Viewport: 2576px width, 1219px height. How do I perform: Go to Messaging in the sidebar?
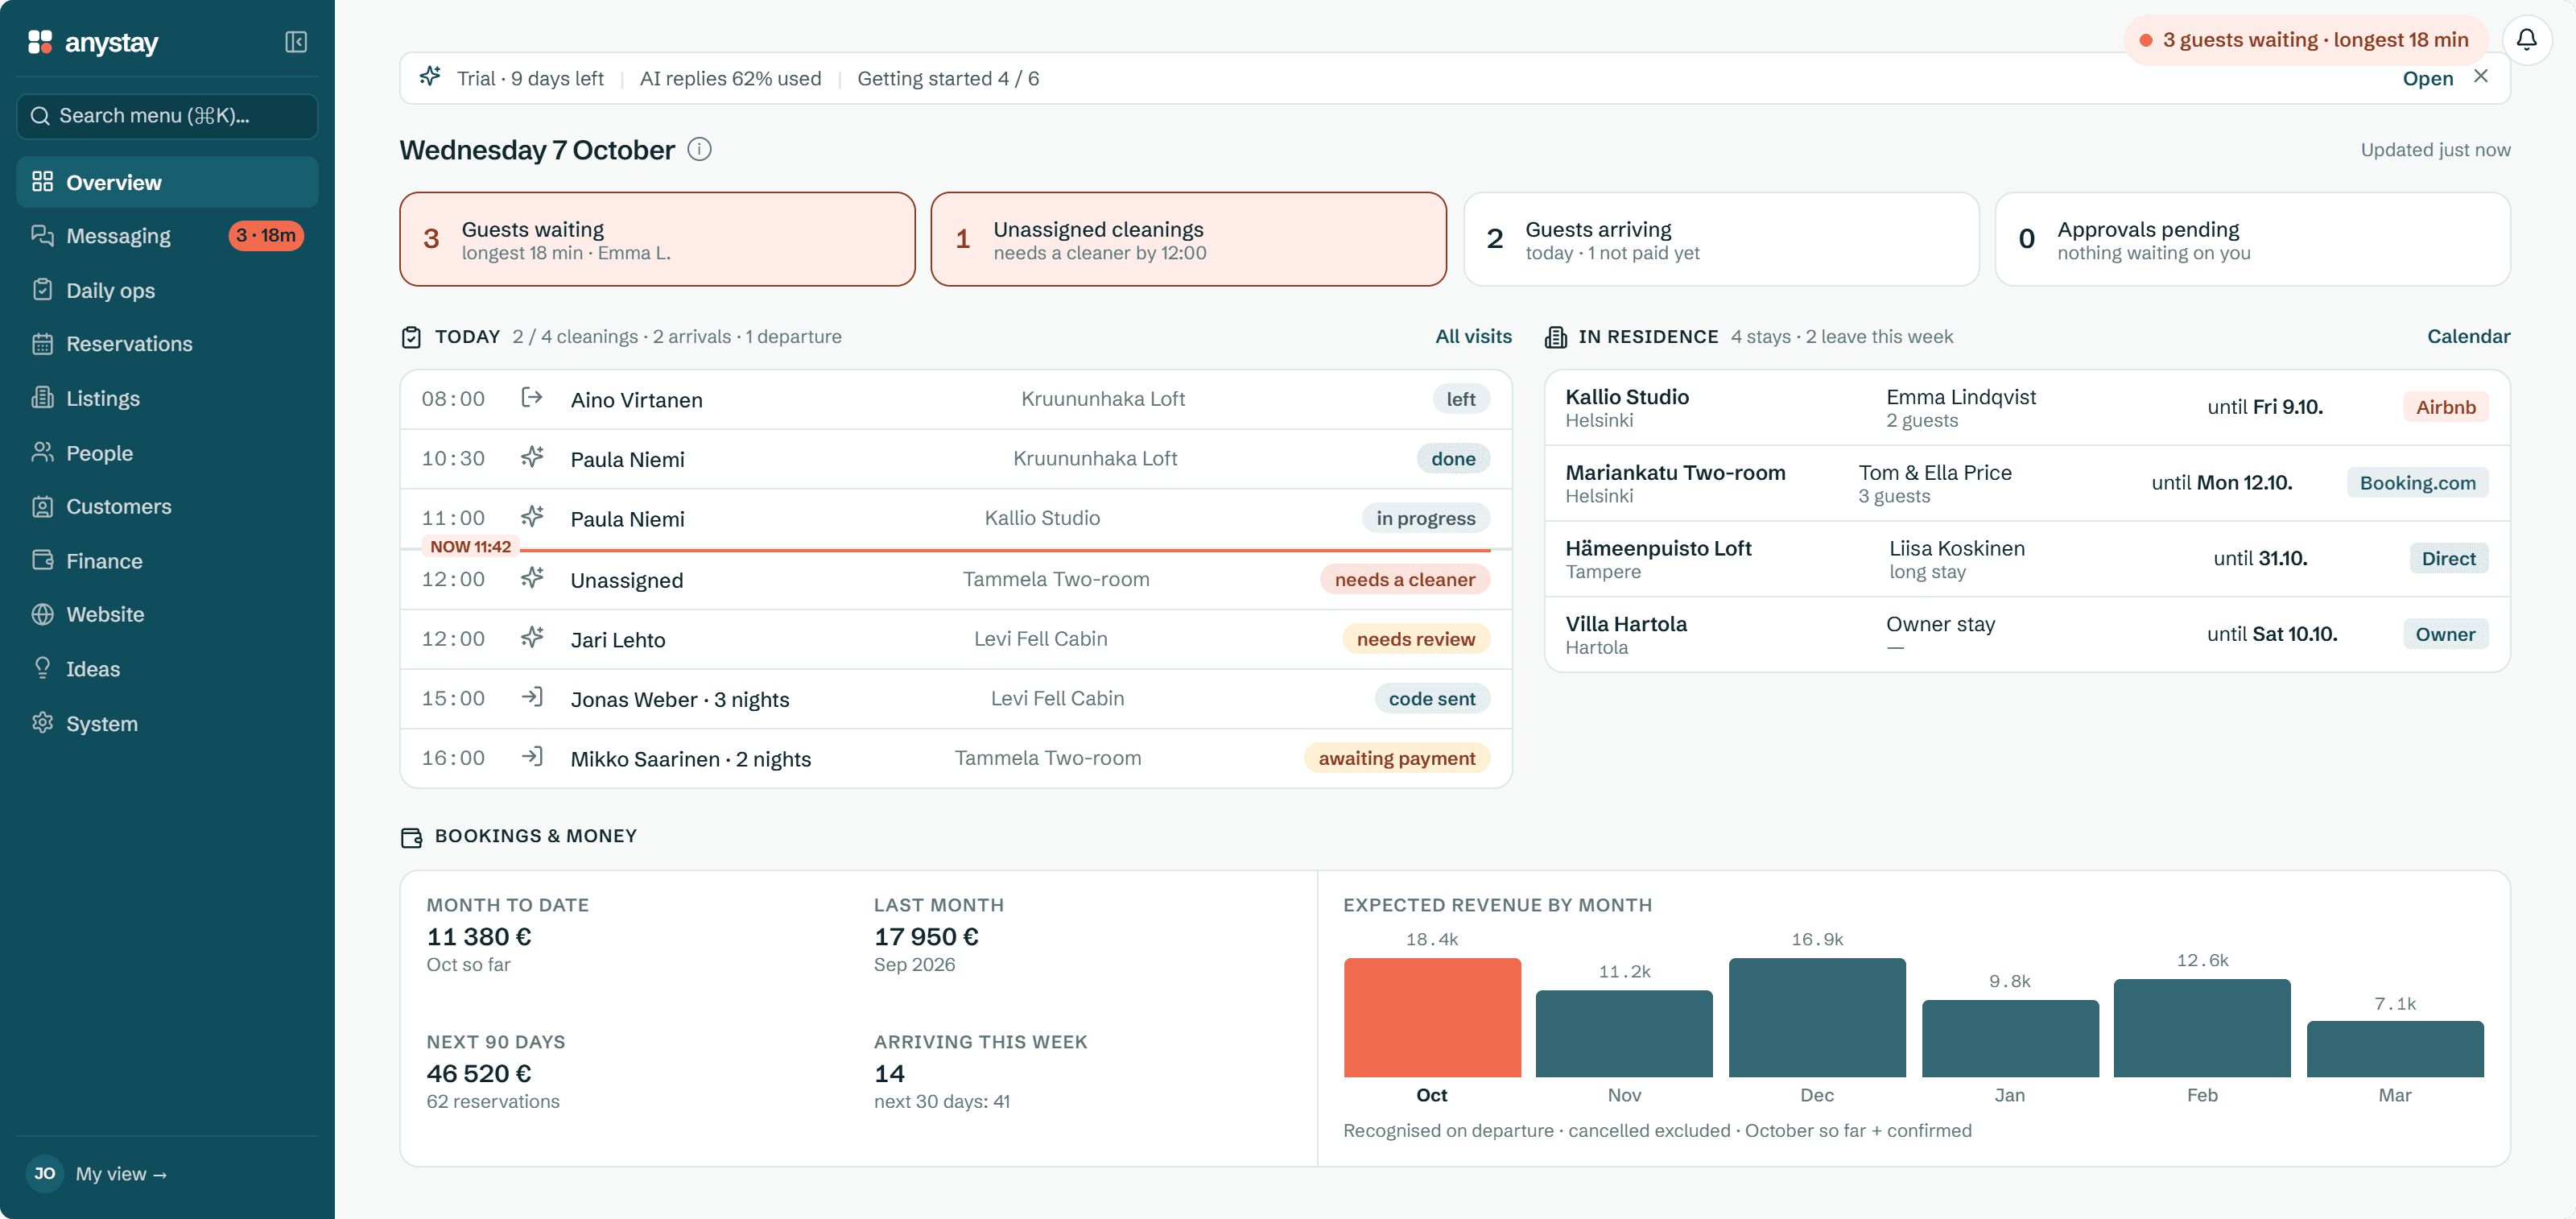click(167, 236)
